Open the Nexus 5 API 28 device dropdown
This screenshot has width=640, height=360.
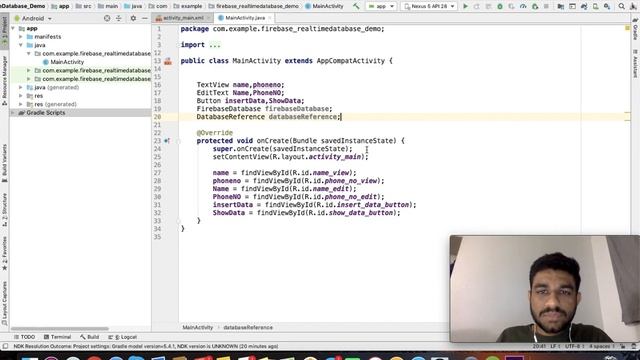(429, 6)
